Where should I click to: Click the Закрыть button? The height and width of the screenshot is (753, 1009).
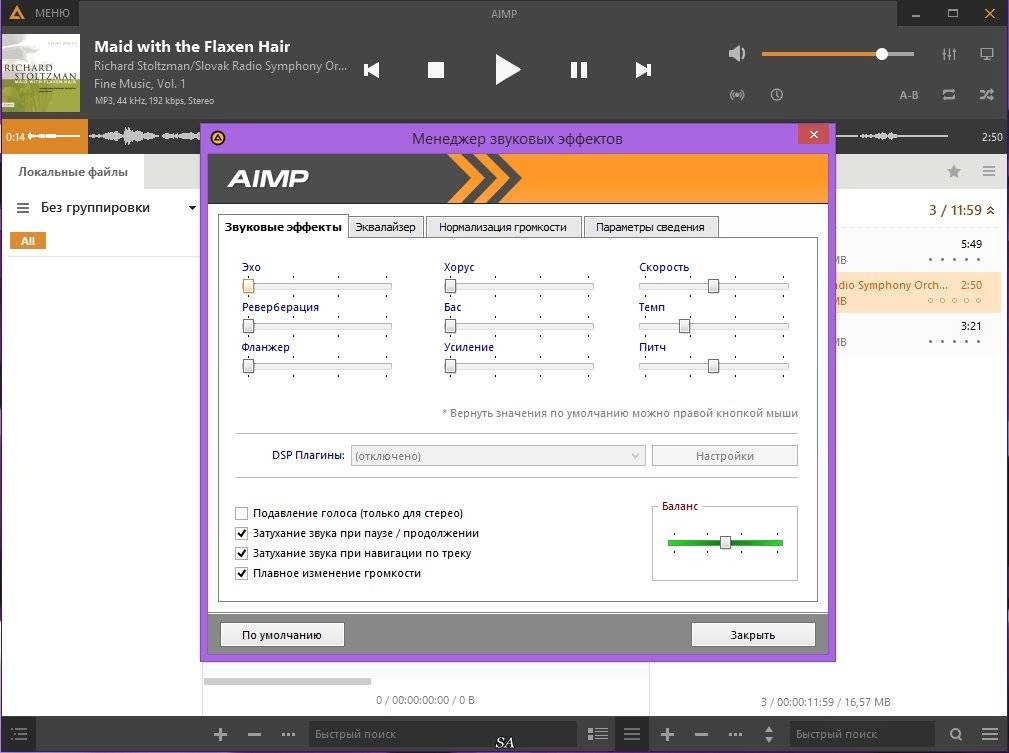tap(753, 635)
